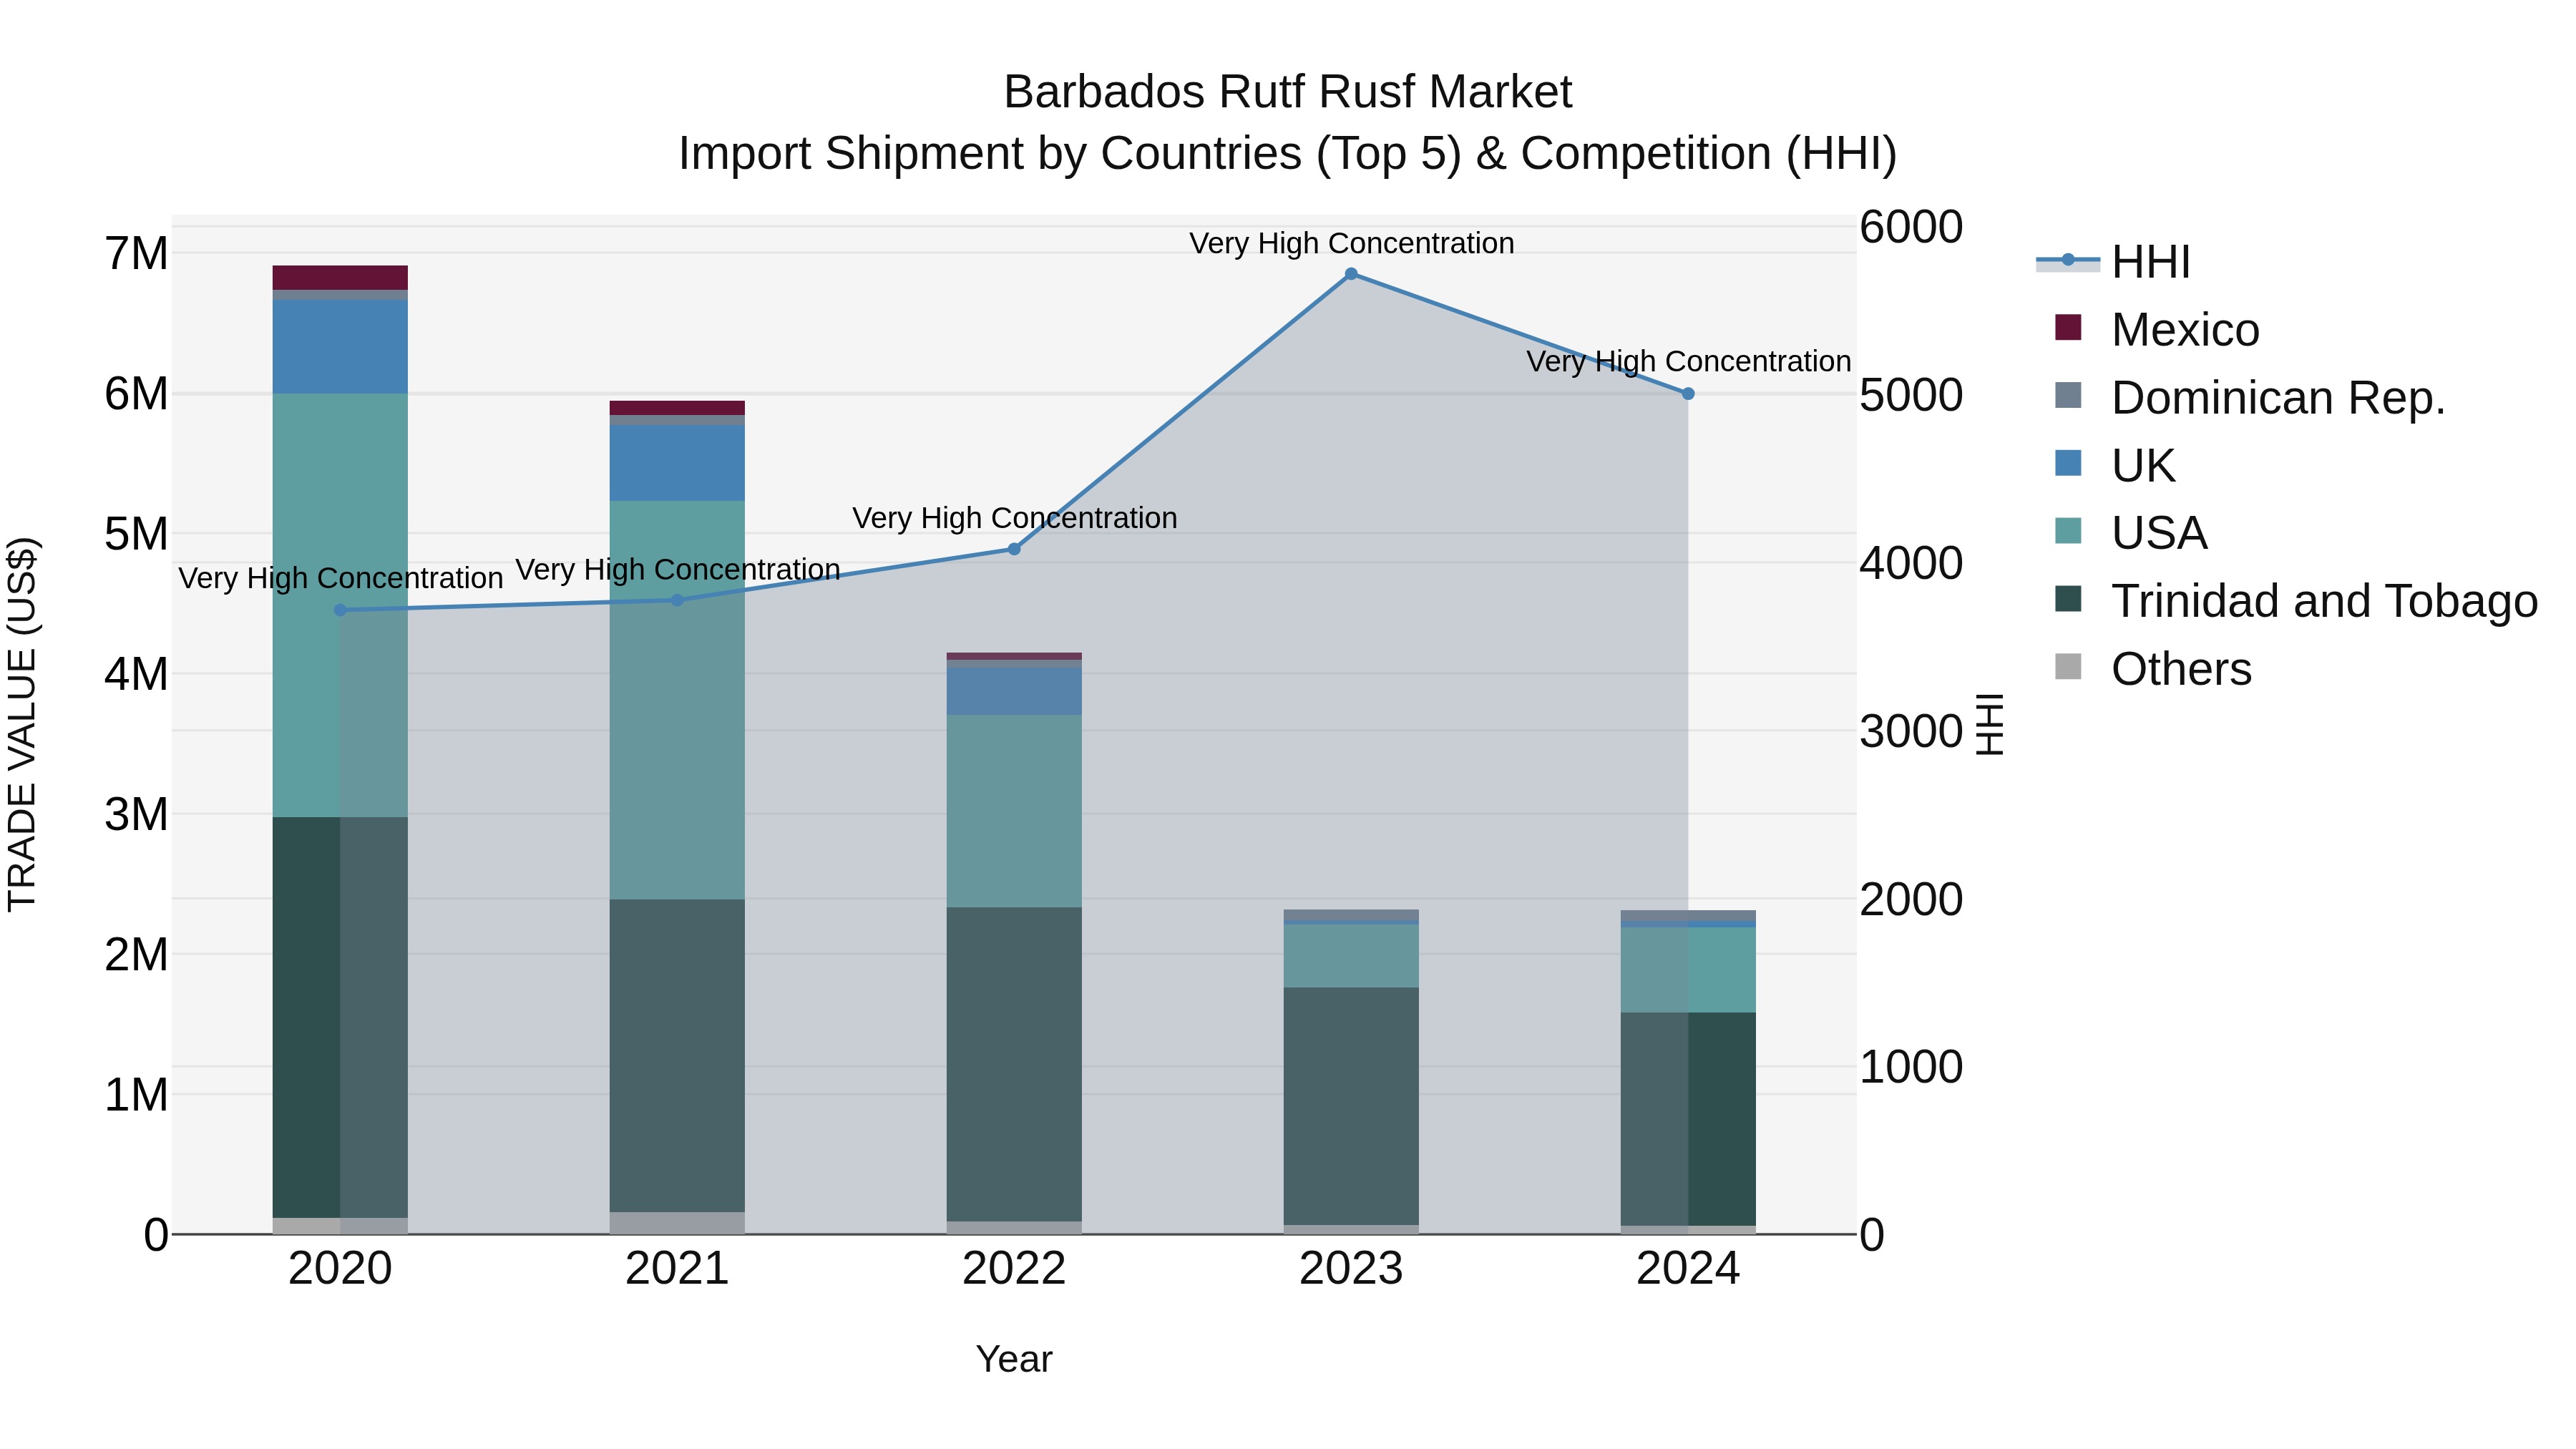Click the 2024 USA bar segment
Screen dimensions: 2576x1449
(x=1688, y=970)
